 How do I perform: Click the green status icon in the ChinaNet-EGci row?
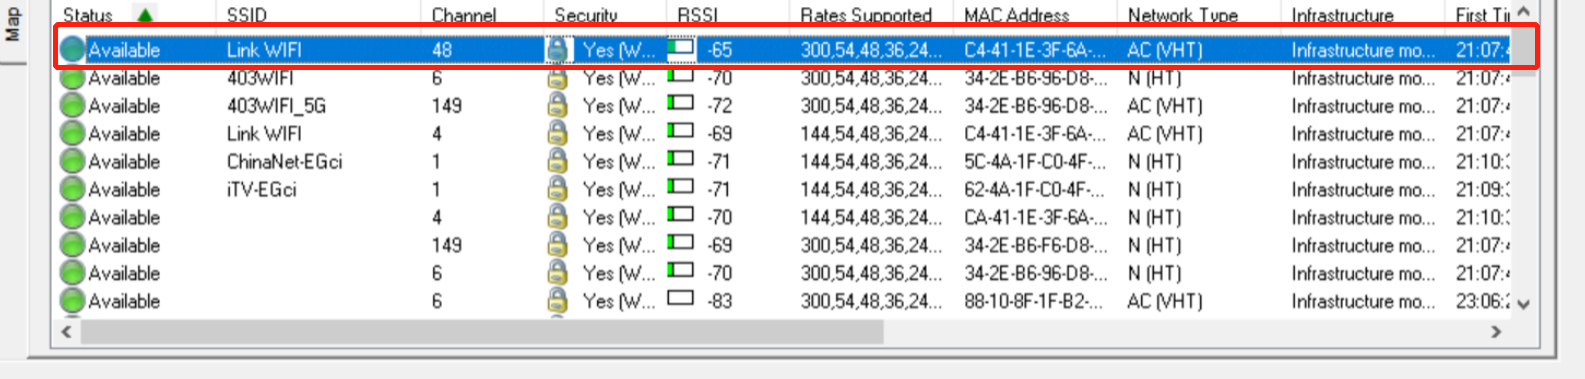tap(72, 162)
